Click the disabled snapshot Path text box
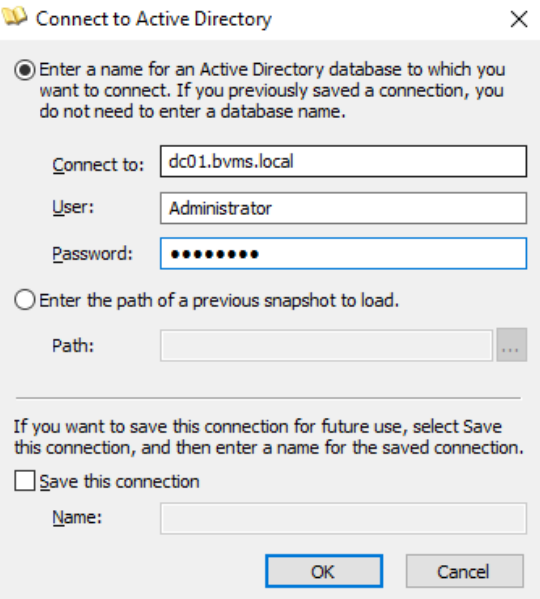 327,345
